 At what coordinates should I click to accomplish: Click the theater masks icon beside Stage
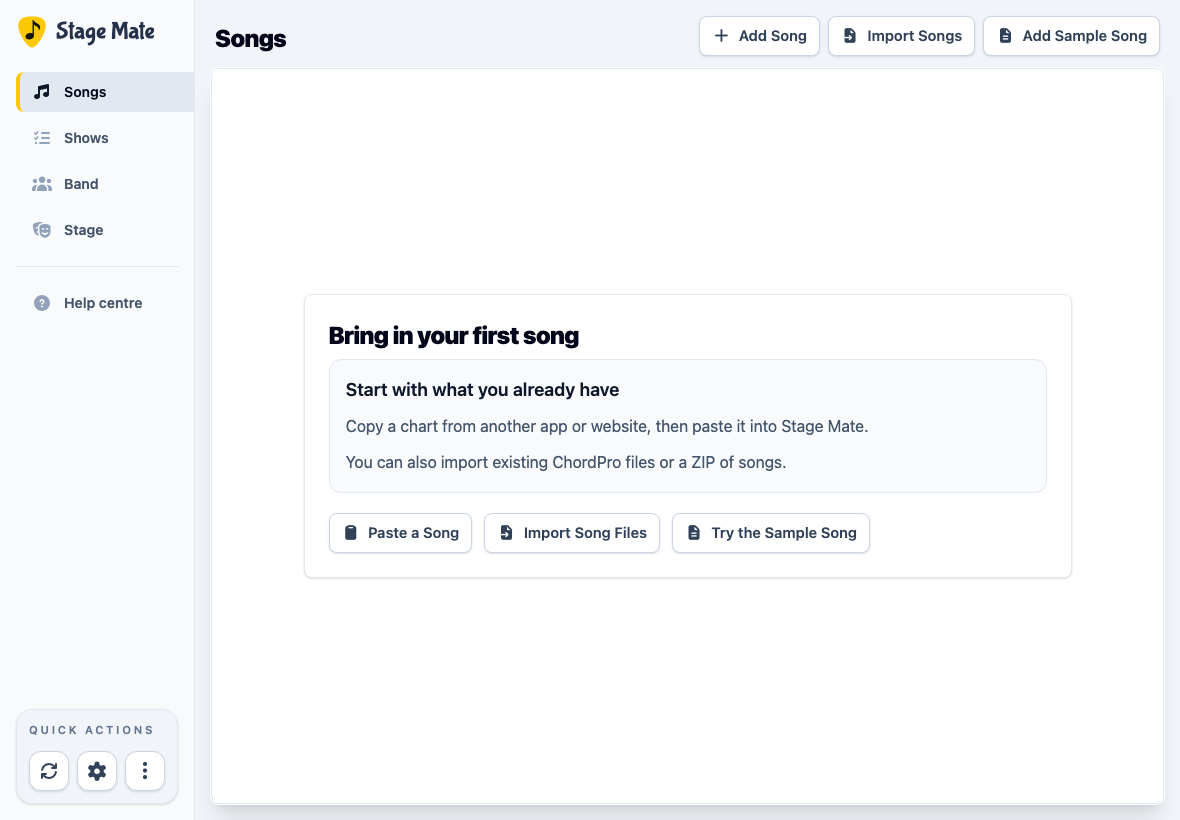click(x=42, y=229)
